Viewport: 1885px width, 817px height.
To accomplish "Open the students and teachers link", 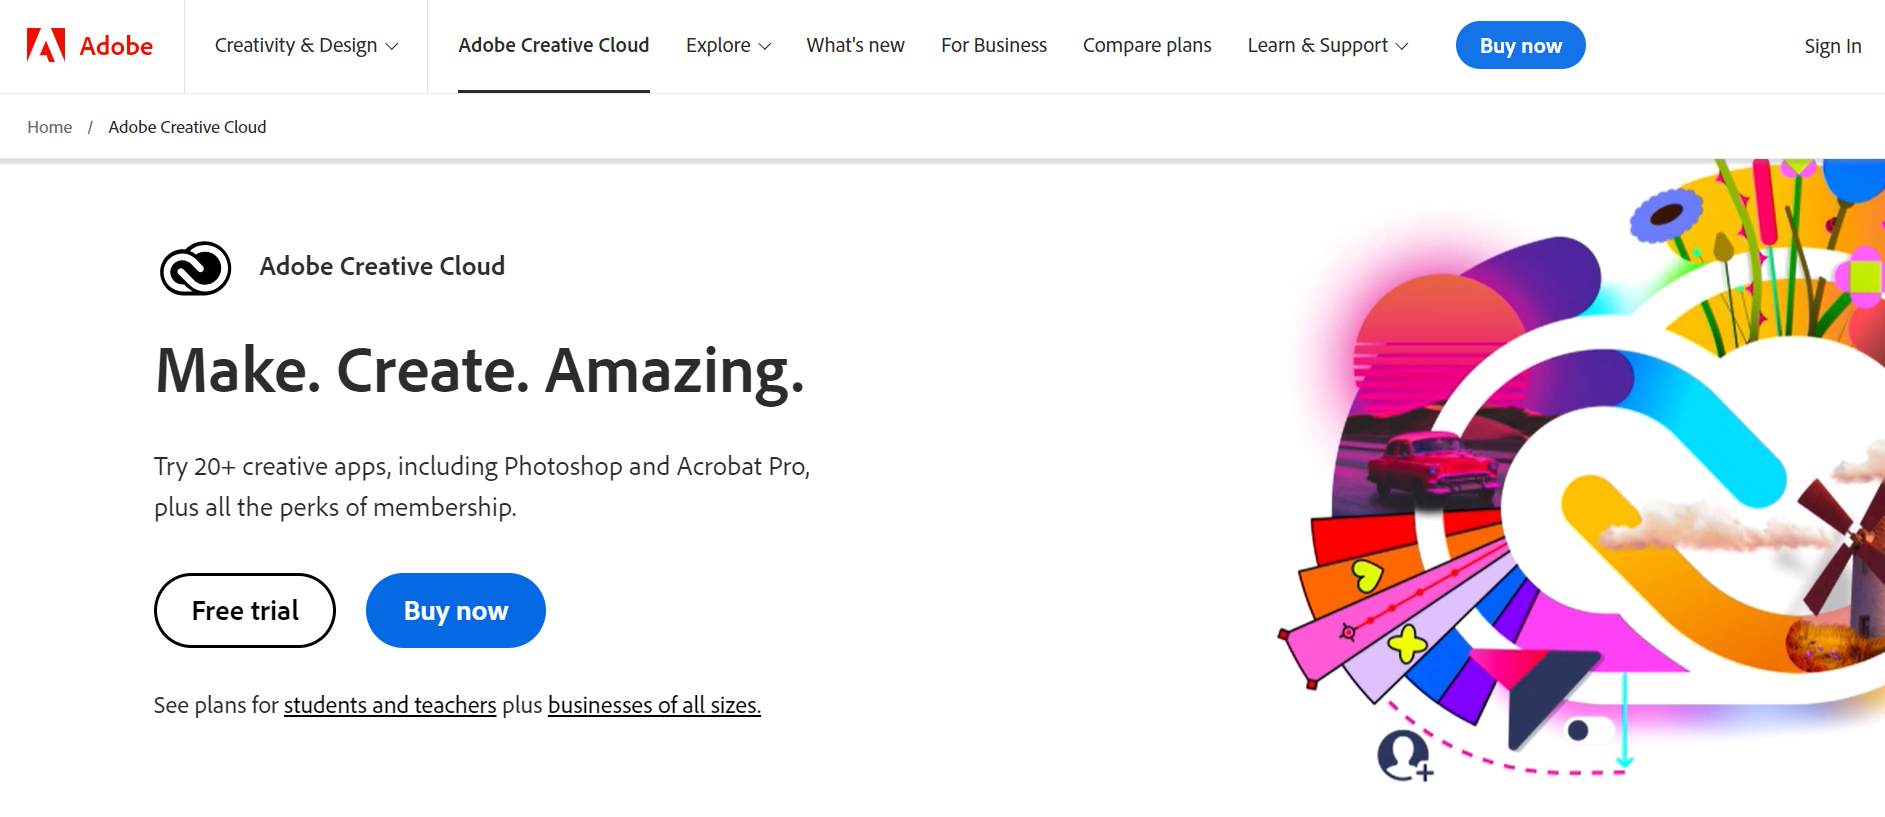I will click(x=390, y=705).
